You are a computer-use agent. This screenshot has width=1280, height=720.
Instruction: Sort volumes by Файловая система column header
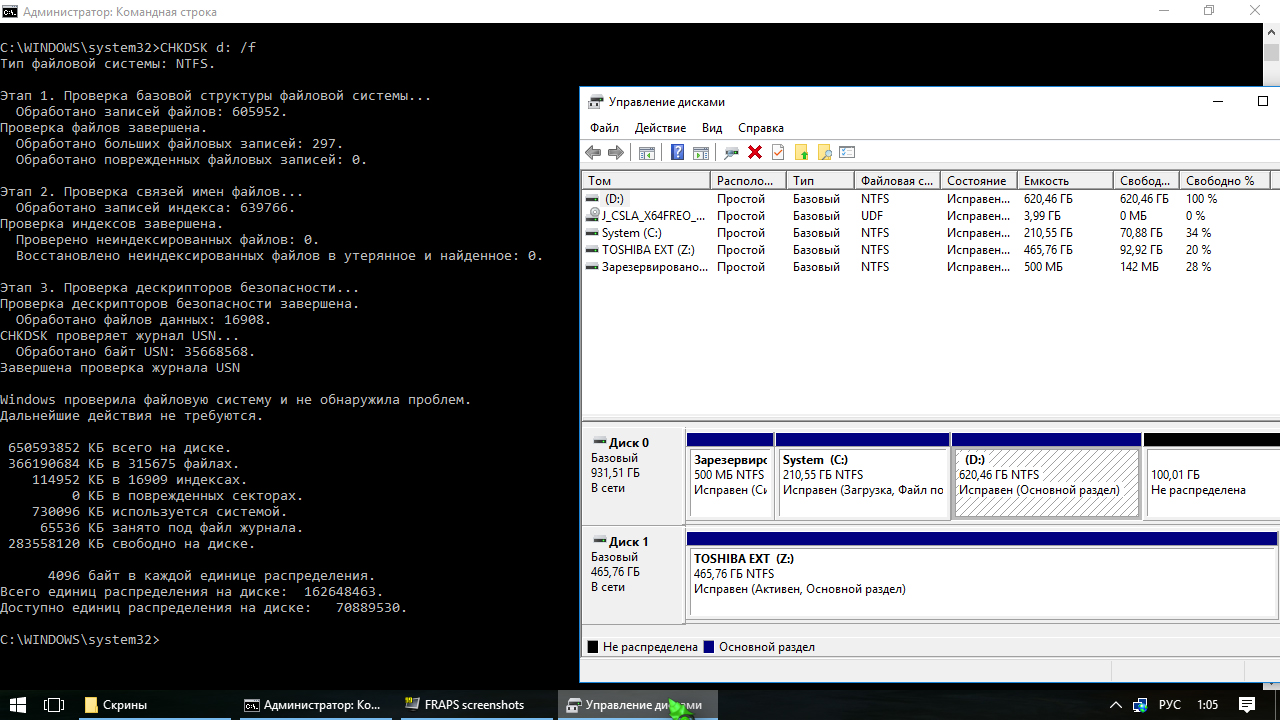(896, 181)
